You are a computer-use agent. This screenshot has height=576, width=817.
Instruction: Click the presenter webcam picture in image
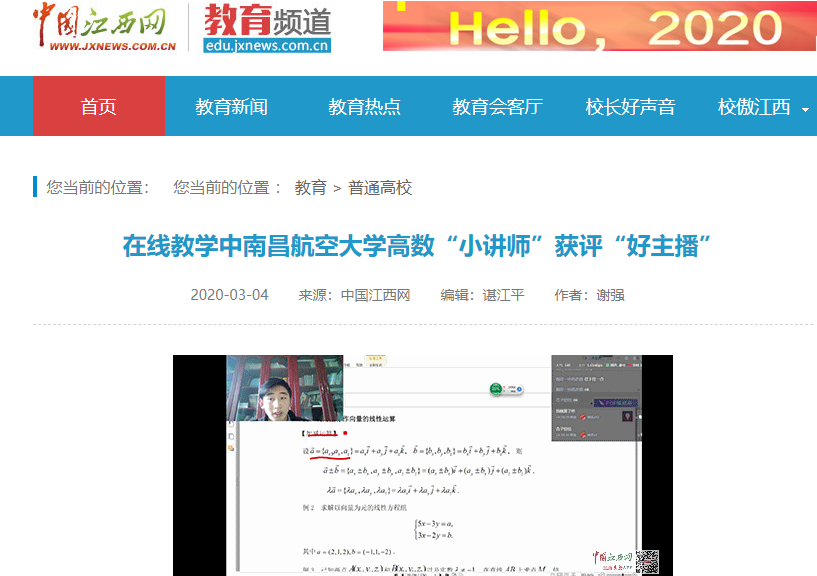coord(284,389)
